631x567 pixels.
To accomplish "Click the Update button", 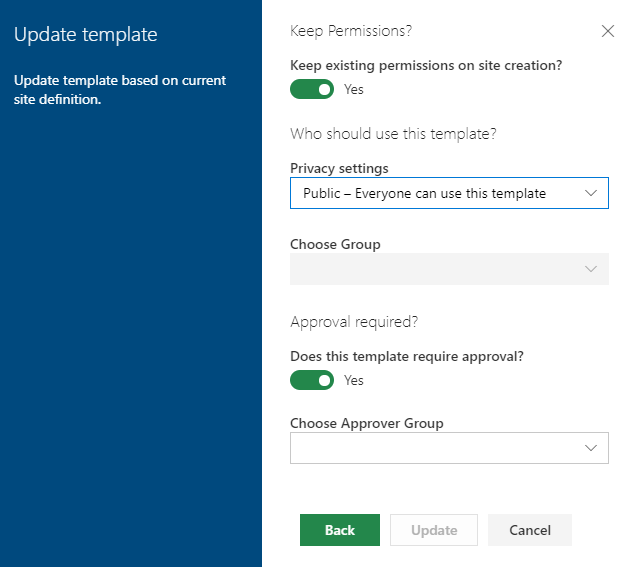I will tap(434, 530).
